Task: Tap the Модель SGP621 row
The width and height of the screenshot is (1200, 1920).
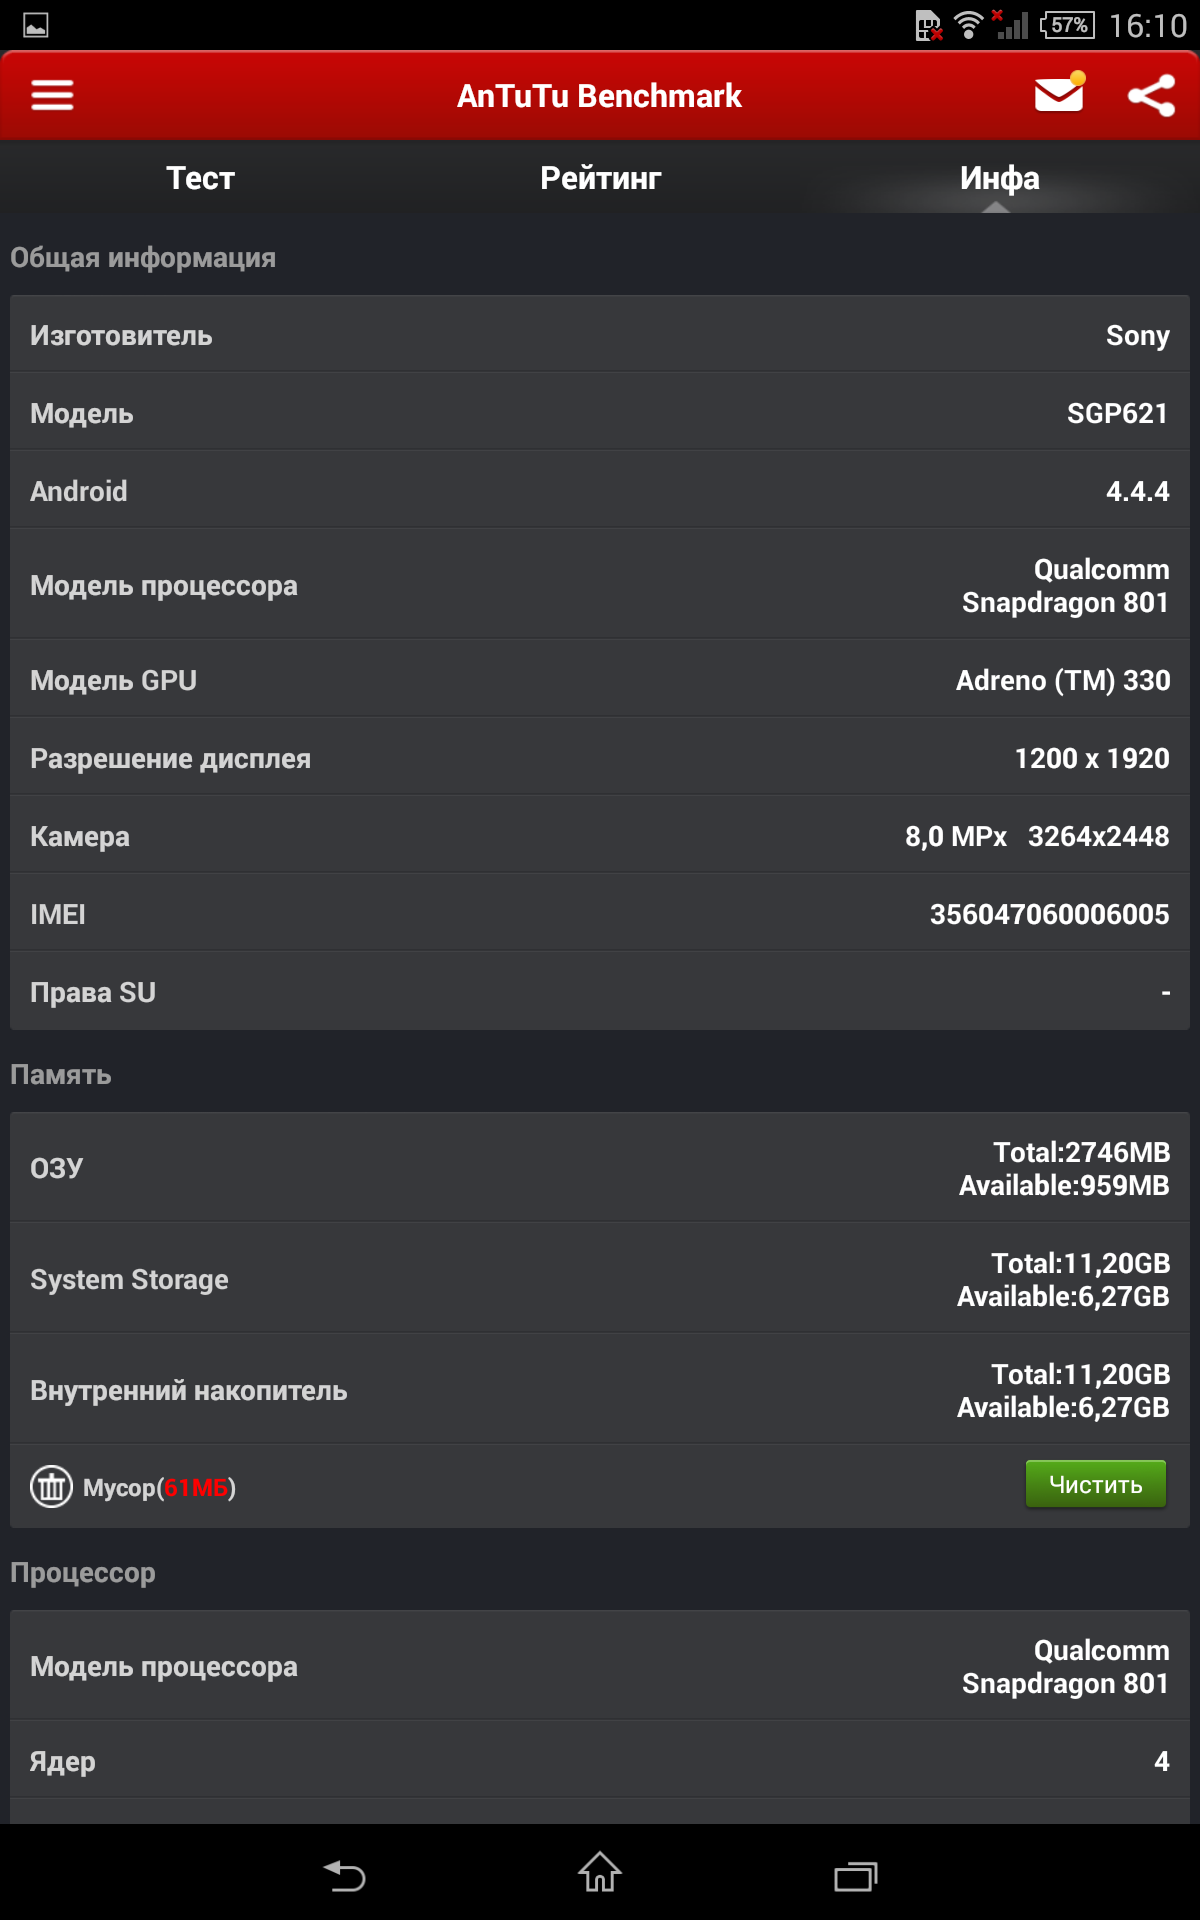Action: tap(600, 413)
